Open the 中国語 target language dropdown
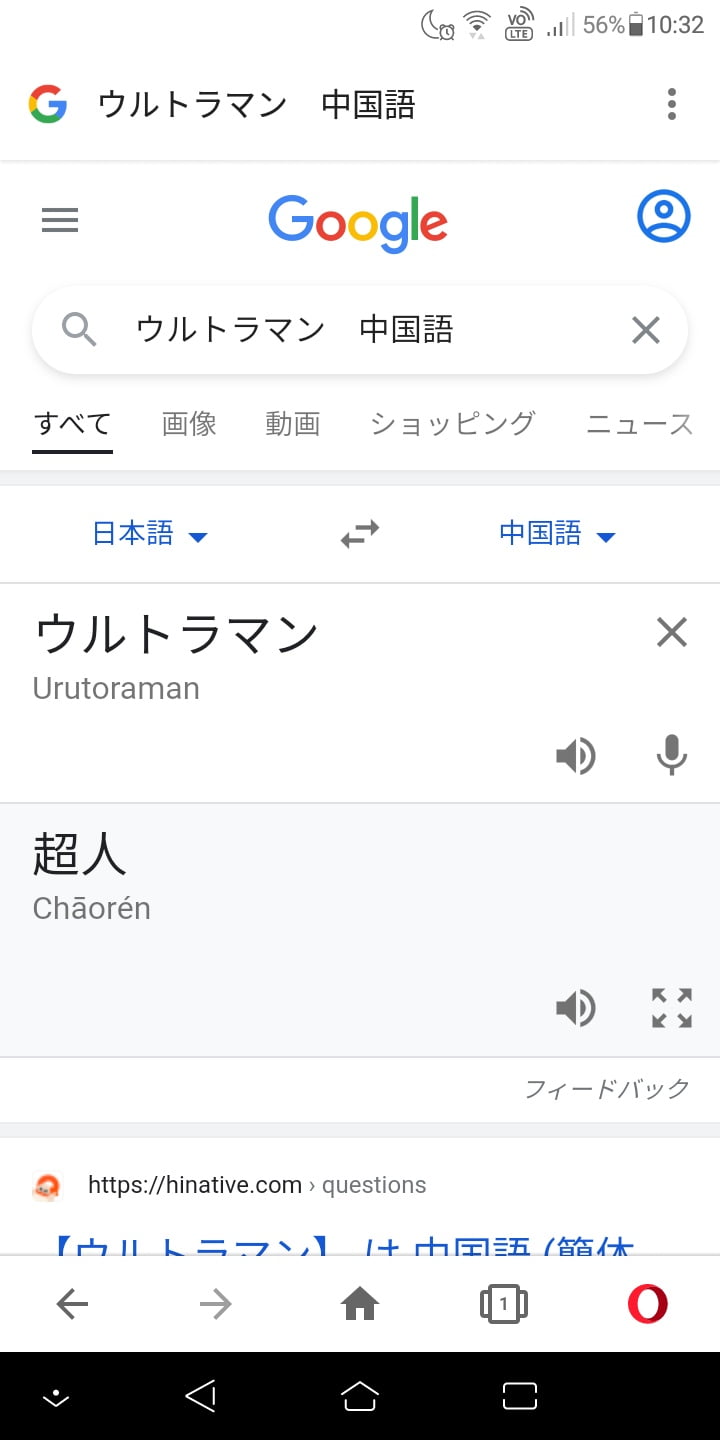The image size is (720, 1440). coord(556,534)
